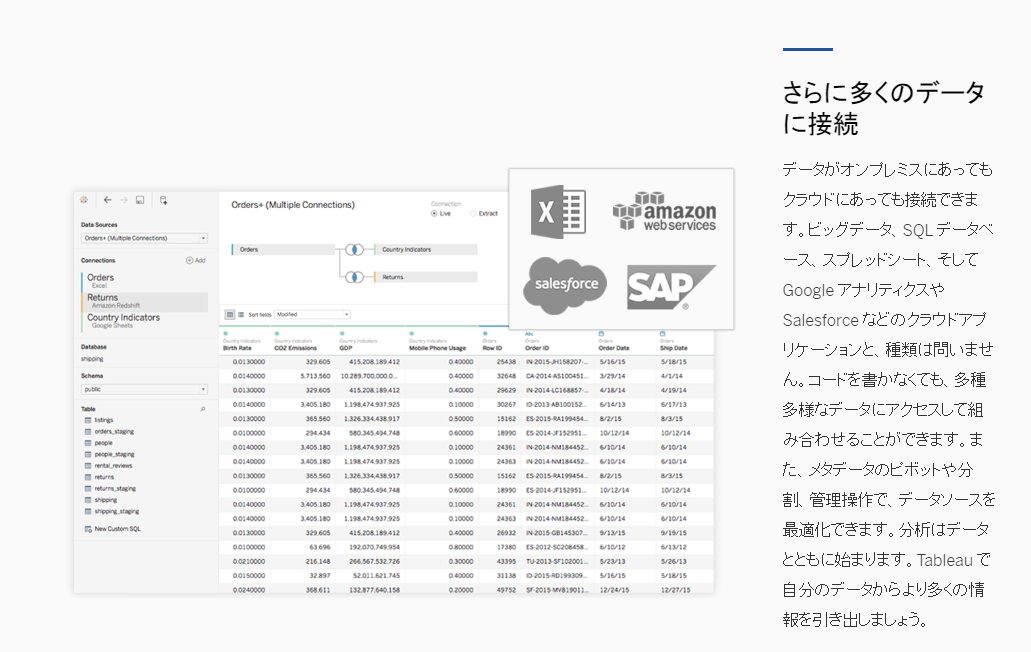Click the forward arrow in Tableau toolbar
Viewport: 1031px width, 652px height.
123,200
